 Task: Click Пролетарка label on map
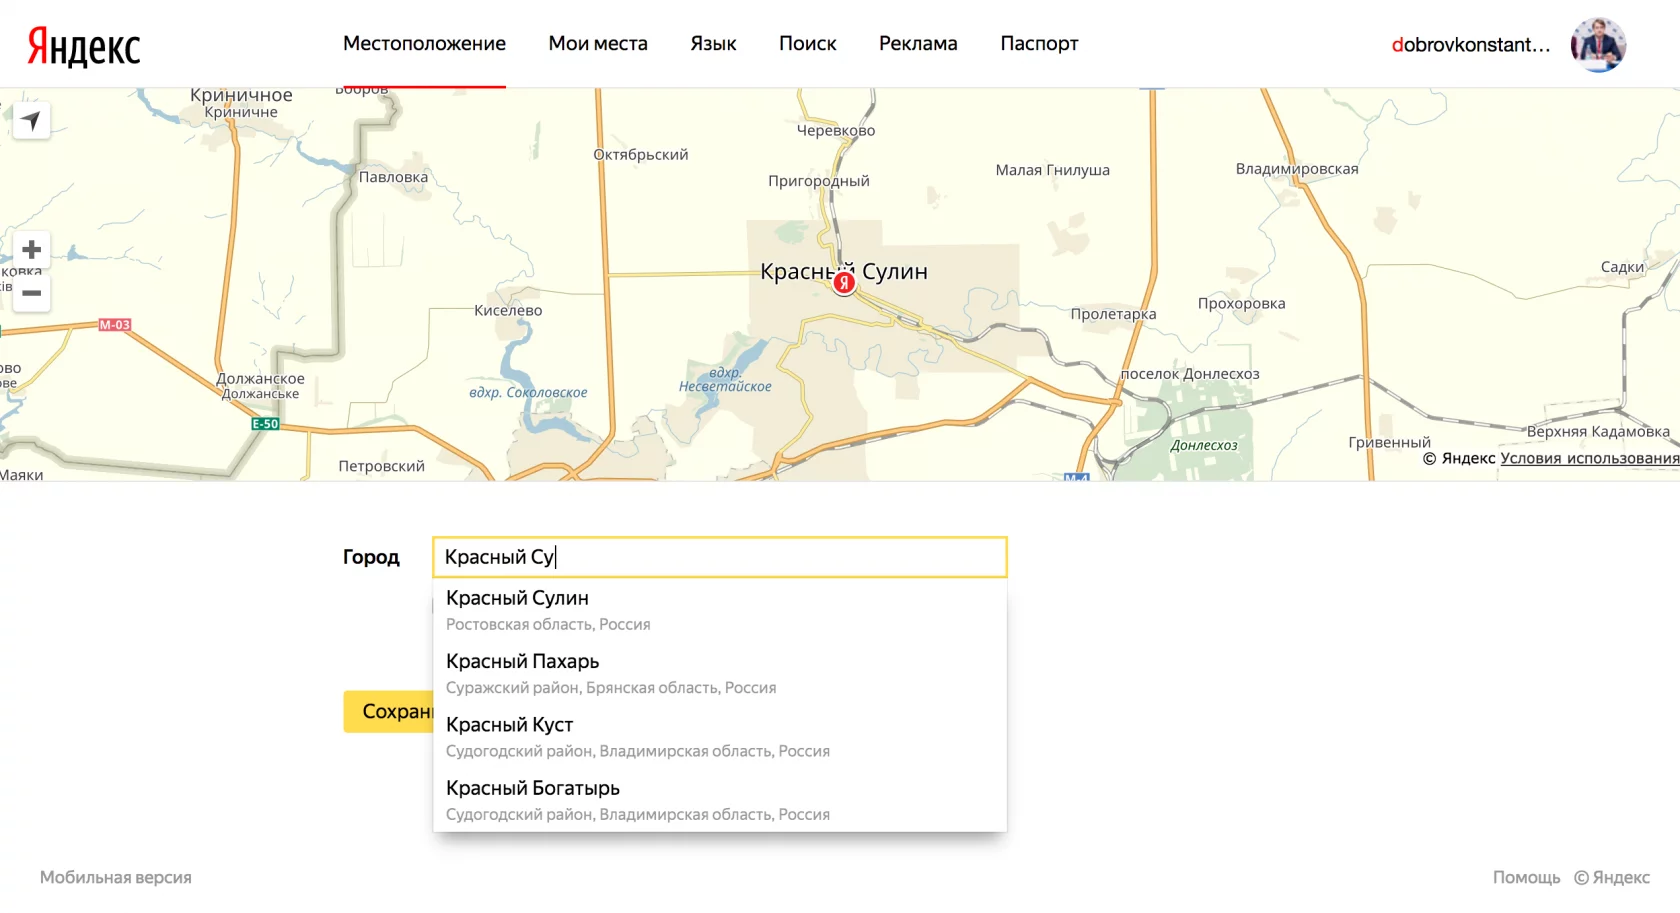click(x=1113, y=314)
